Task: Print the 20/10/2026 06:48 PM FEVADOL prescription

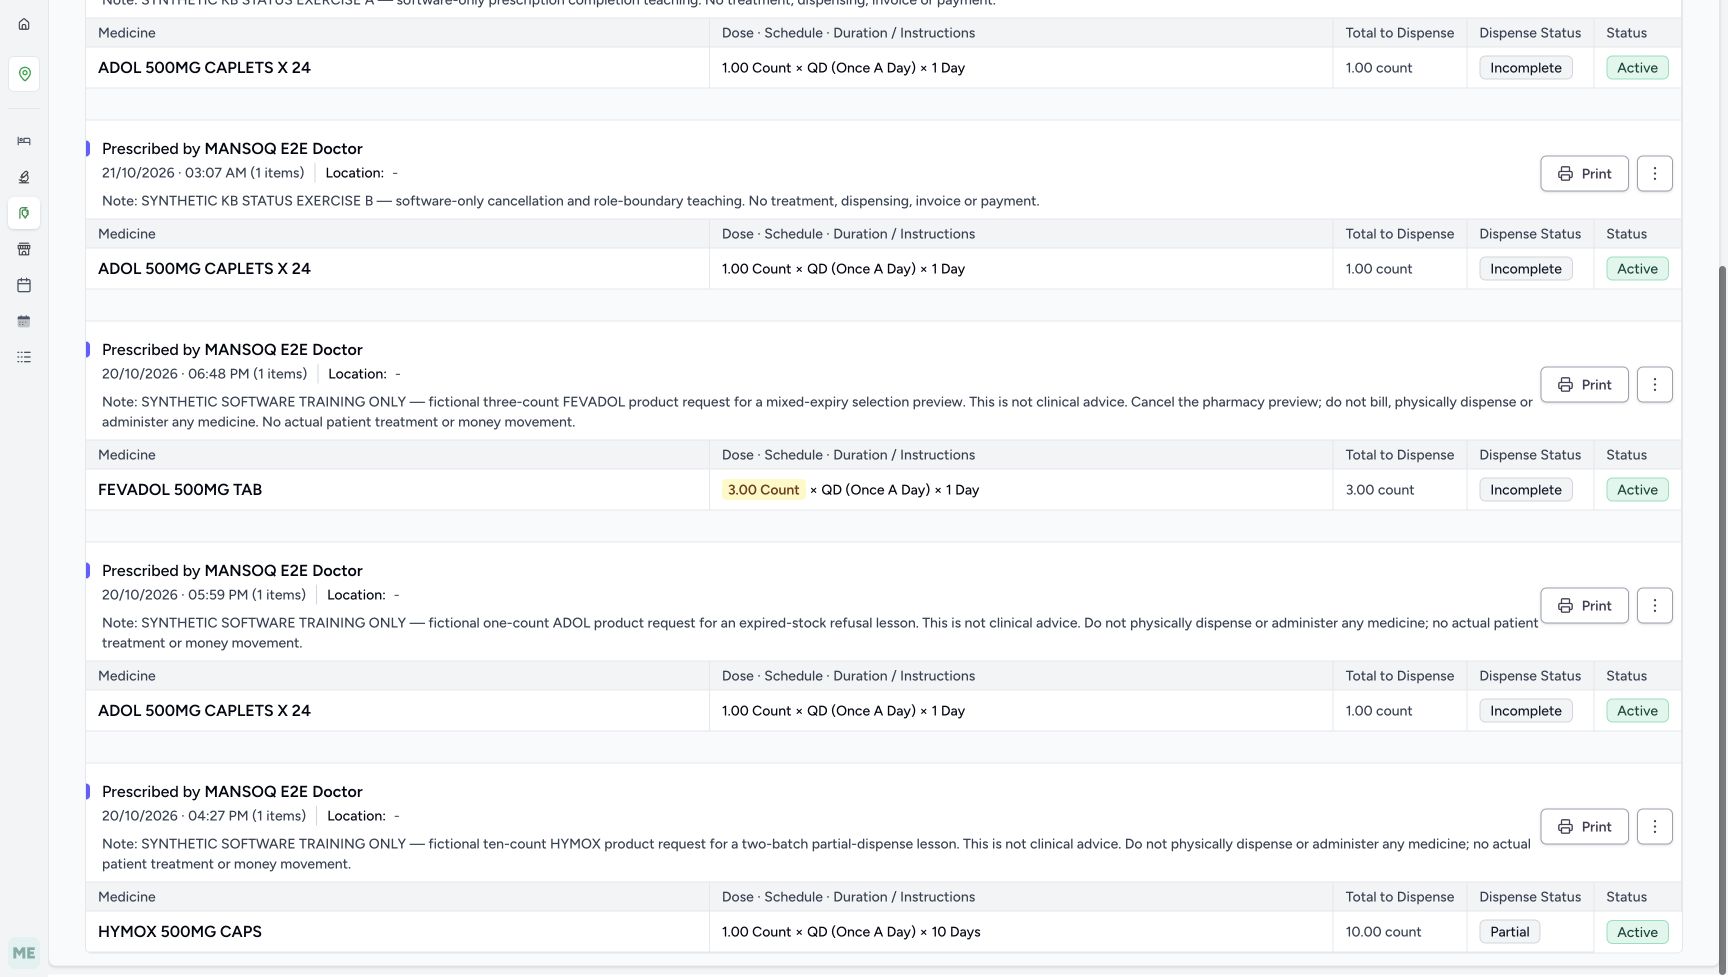Action: coord(1584,385)
